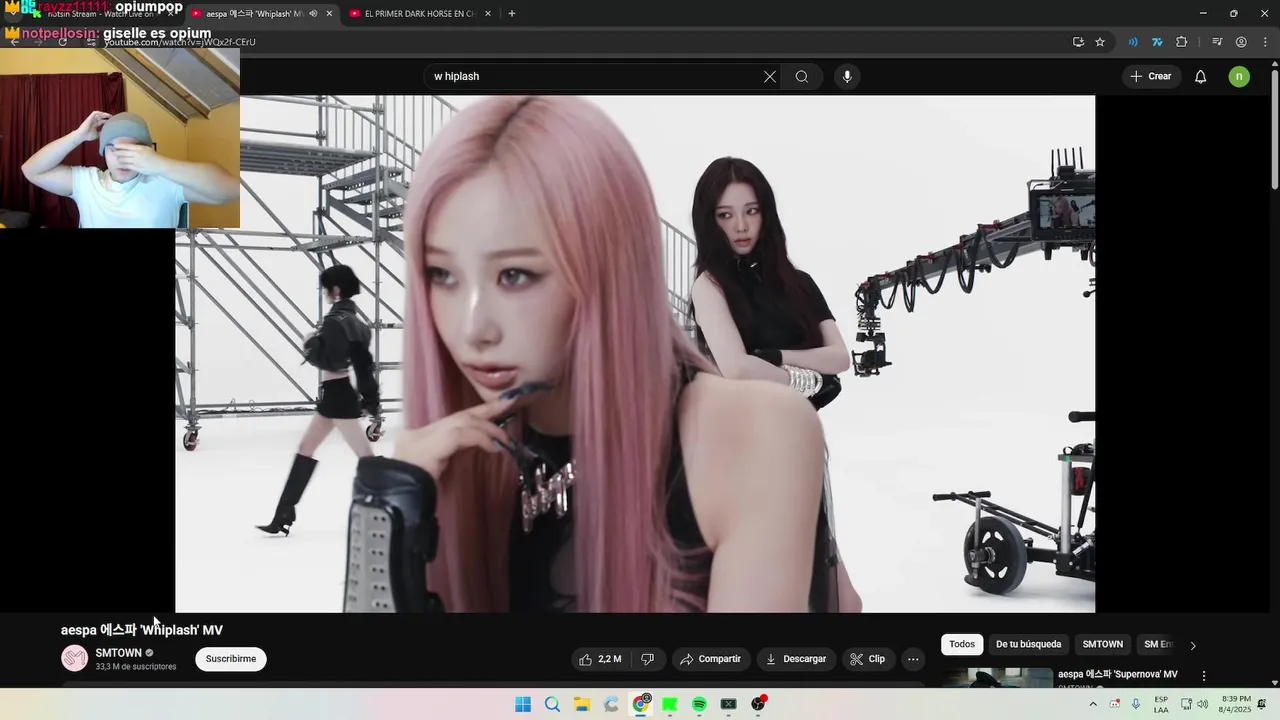1280x720 pixels.
Task: Close the EL PRIMER DARK HORSE tab
Action: 487,14
